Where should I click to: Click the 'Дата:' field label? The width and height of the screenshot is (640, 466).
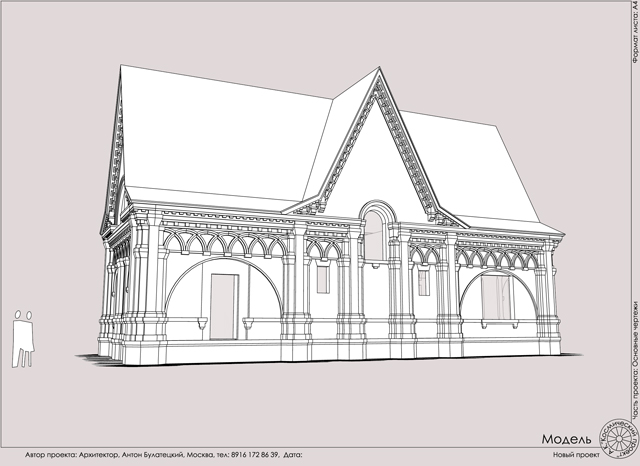coord(293,455)
